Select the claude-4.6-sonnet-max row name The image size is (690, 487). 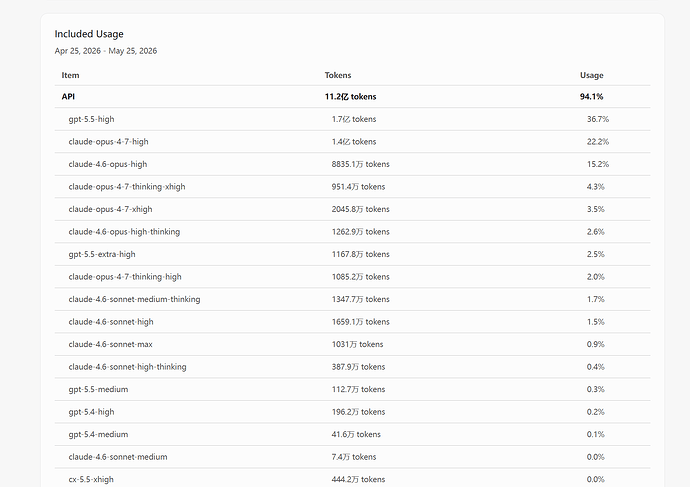[110, 344]
